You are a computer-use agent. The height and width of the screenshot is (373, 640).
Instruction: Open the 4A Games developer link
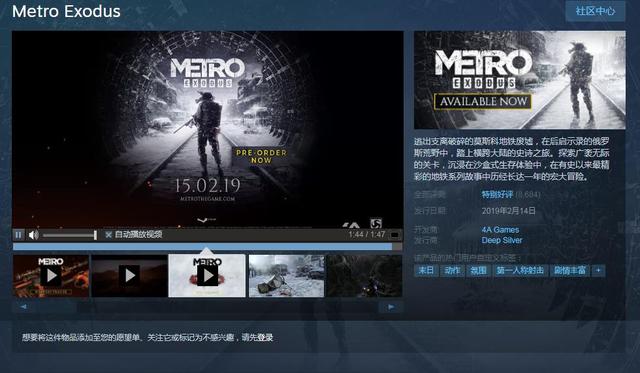[500, 230]
